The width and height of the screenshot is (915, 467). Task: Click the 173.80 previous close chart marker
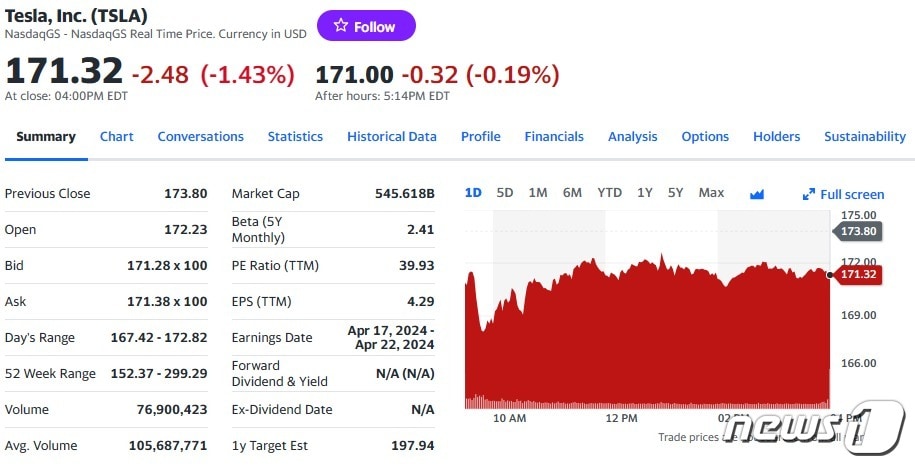click(x=857, y=231)
